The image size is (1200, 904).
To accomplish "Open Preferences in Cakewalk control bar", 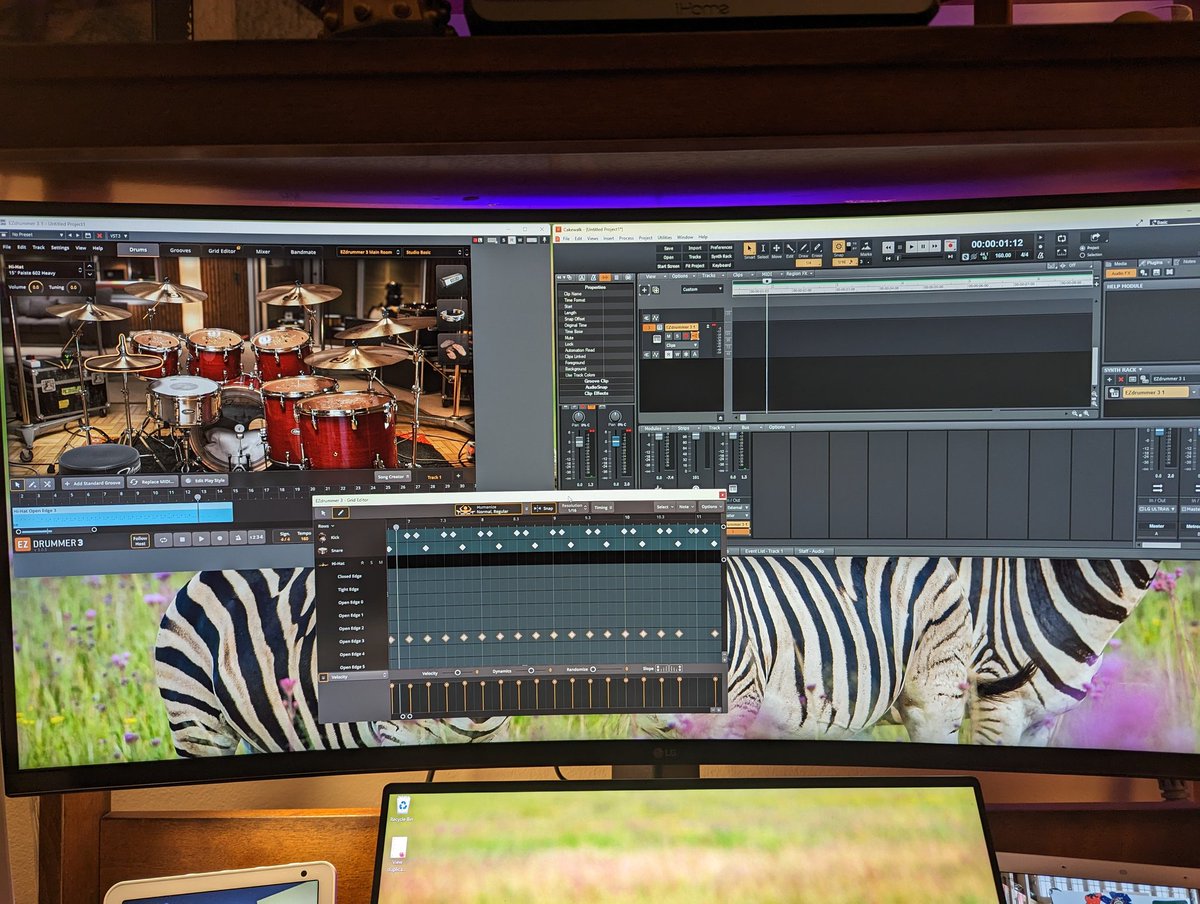I will 721,247.
